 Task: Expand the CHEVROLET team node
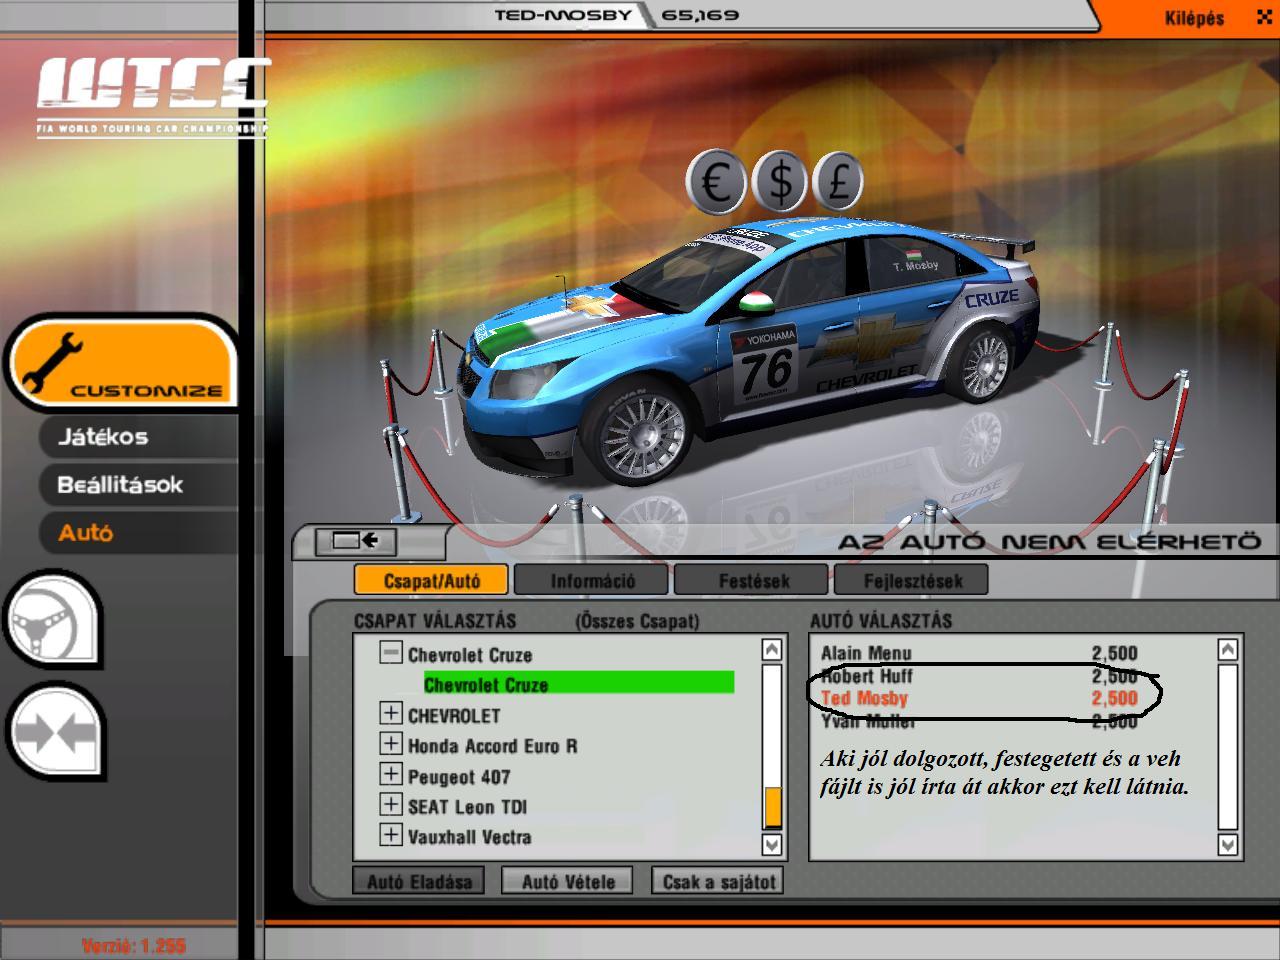pyautogui.click(x=390, y=714)
